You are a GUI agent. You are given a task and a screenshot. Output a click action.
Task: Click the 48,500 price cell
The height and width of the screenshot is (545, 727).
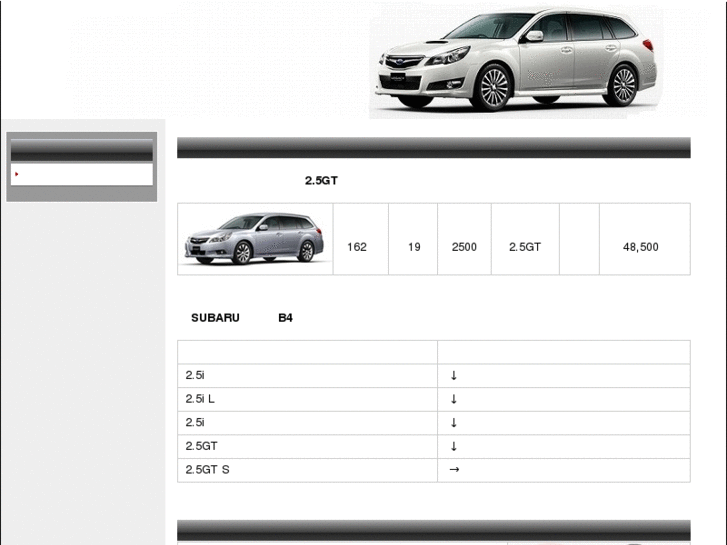[x=644, y=239]
